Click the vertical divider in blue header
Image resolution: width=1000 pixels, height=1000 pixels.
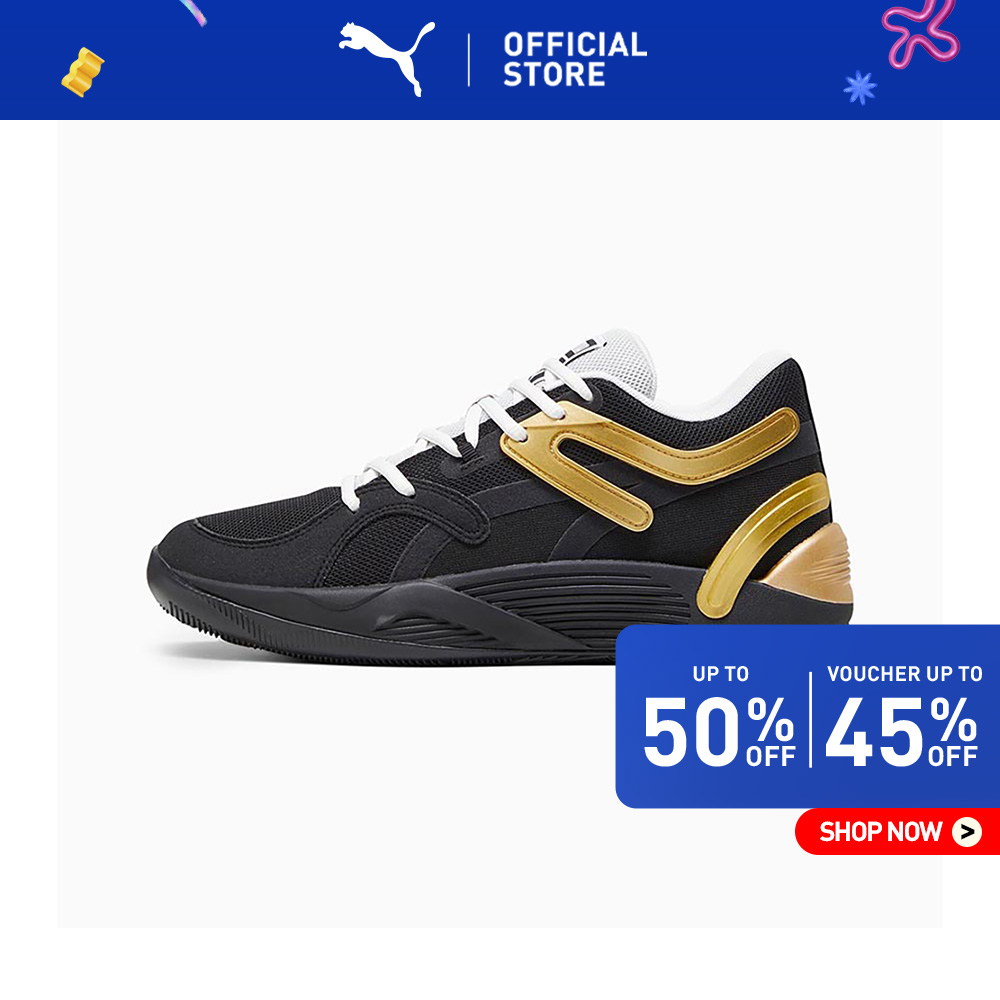pyautogui.click(x=469, y=60)
